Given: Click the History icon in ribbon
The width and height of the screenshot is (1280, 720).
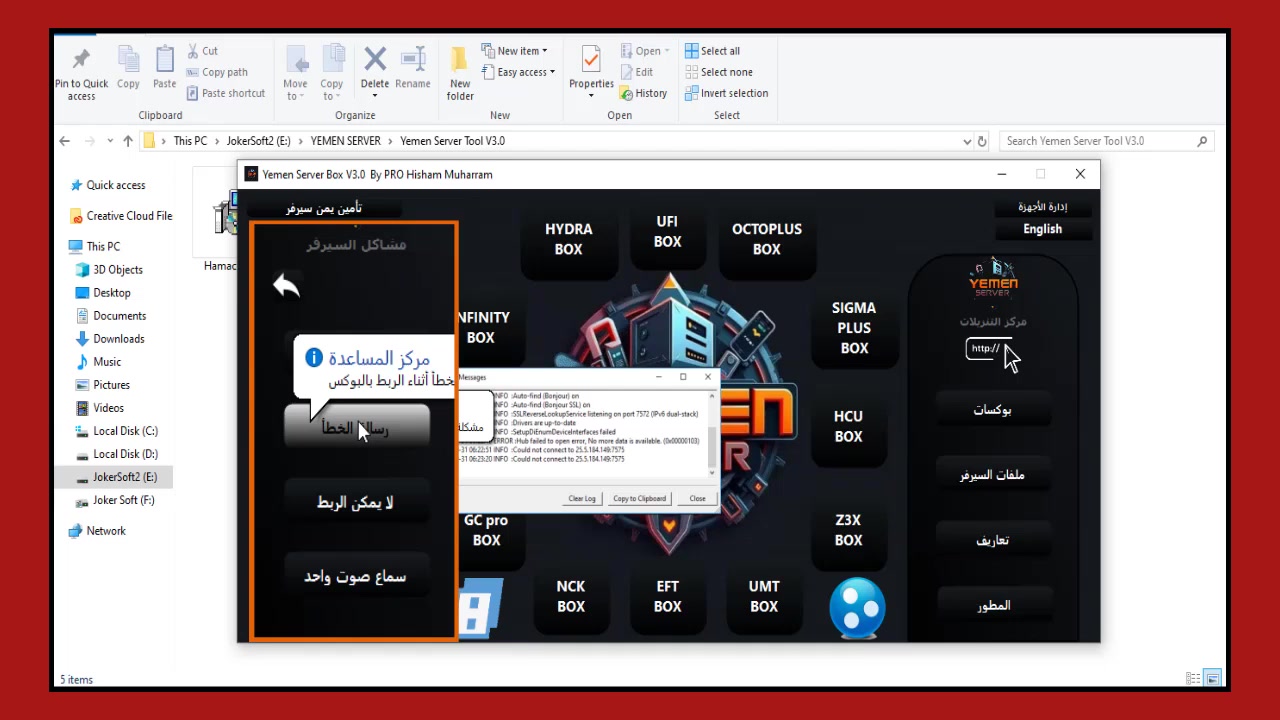Looking at the screenshot, I should click(x=643, y=93).
